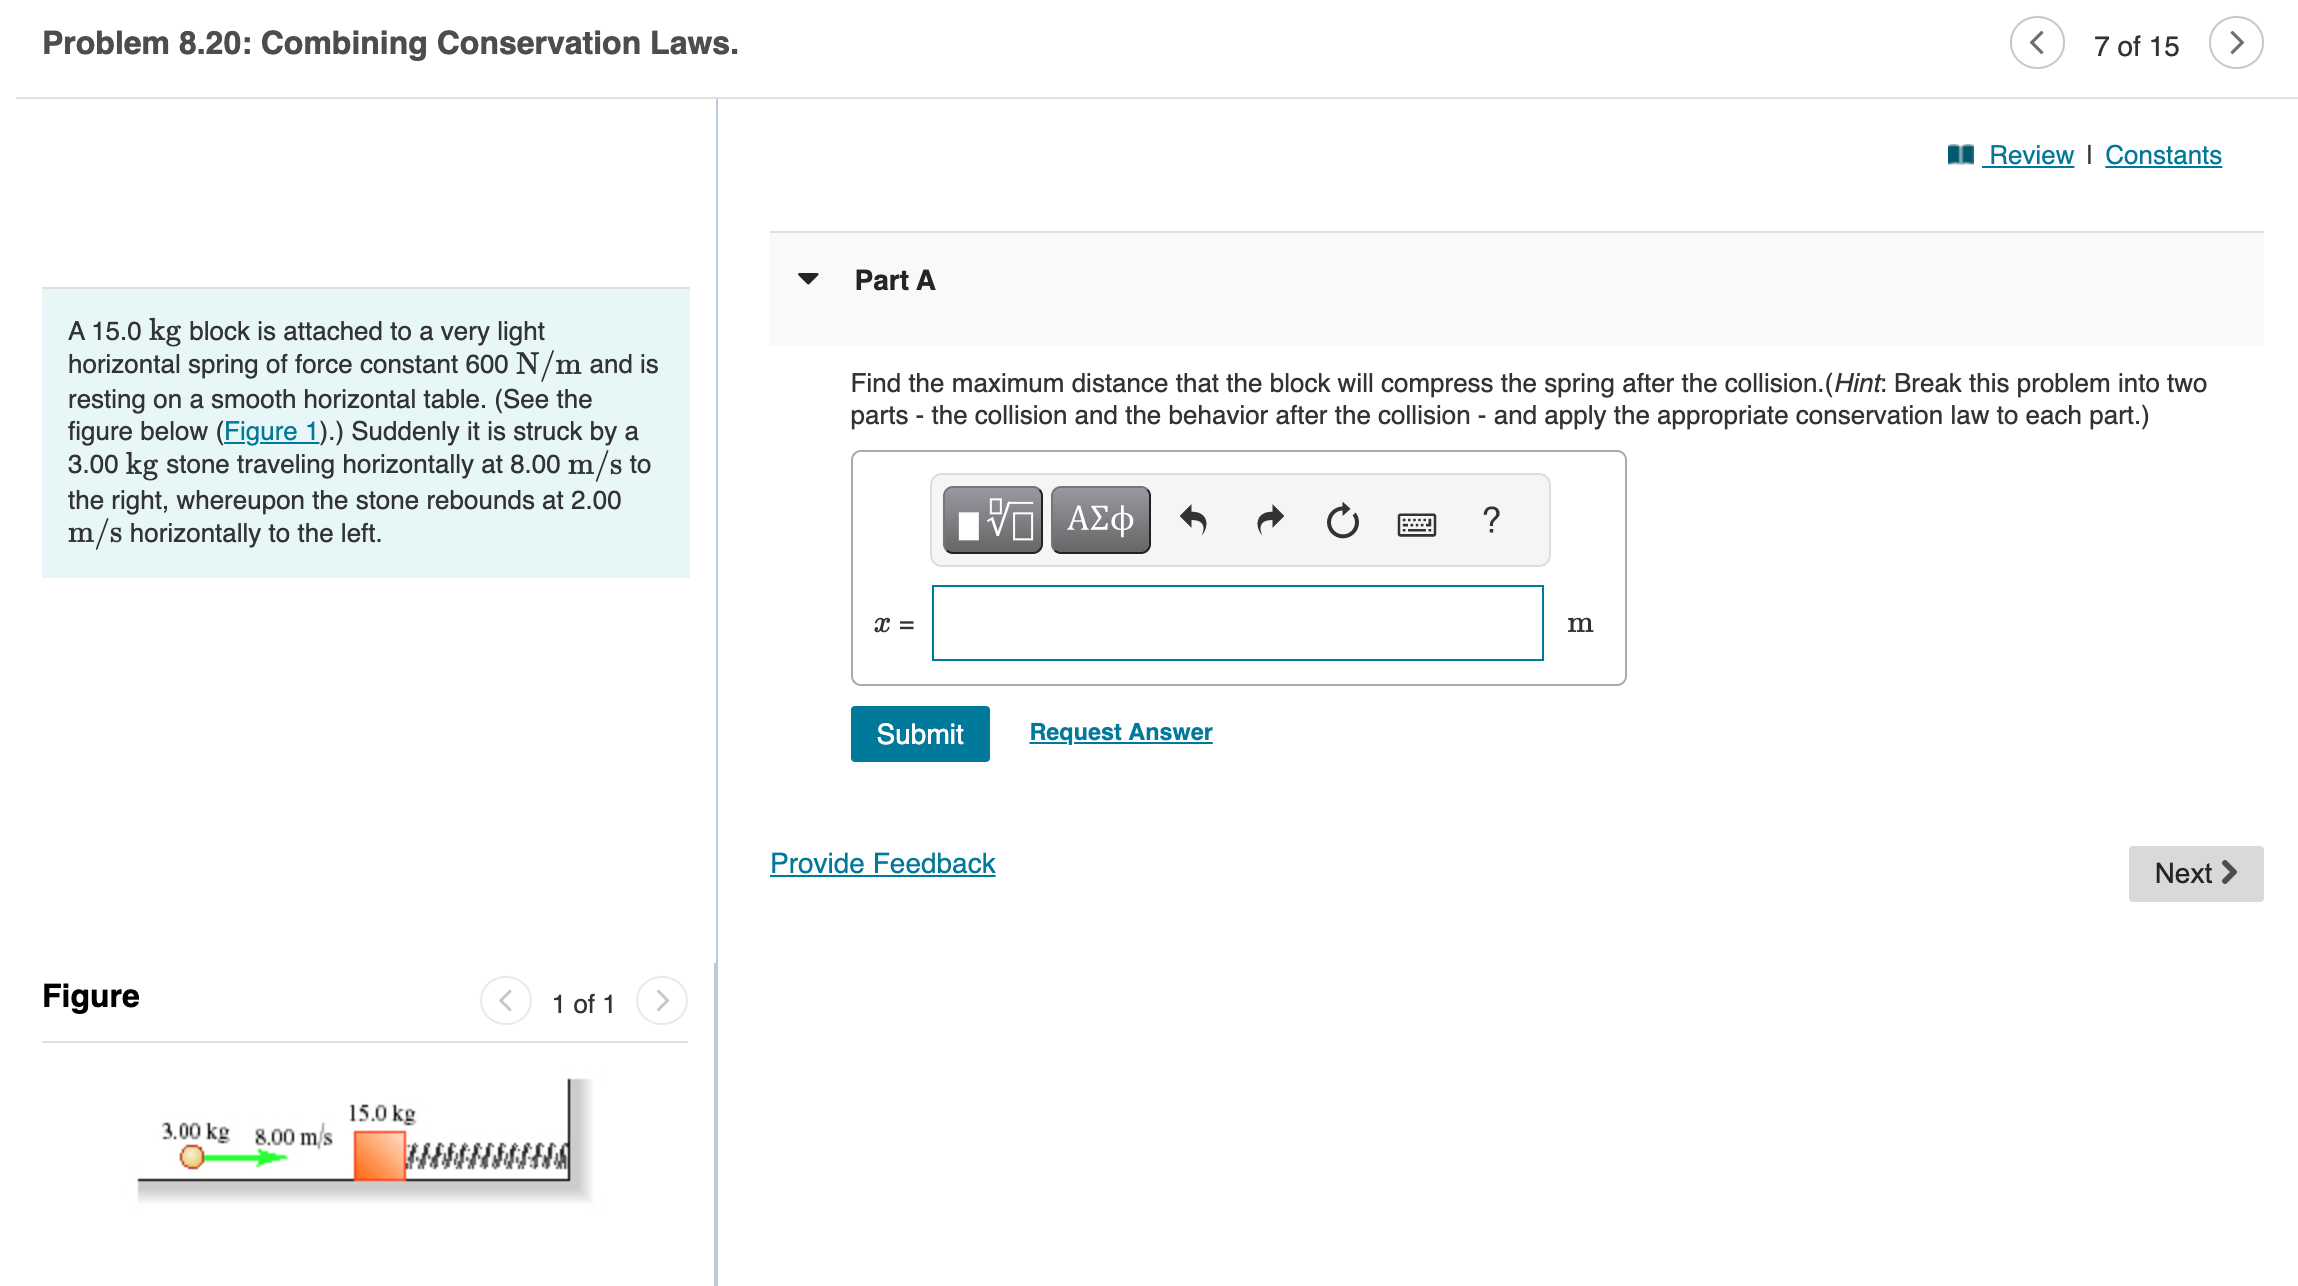Collapse the Part A section

click(x=808, y=279)
